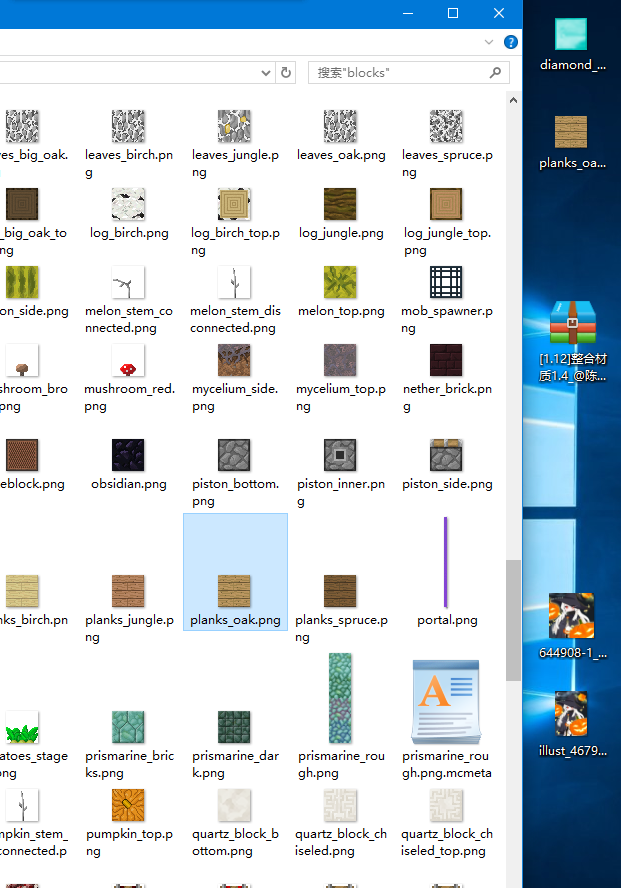Select the quartz_block_chiseled.png file icon
Image resolution: width=621 pixels, height=888 pixels.
pyautogui.click(x=340, y=805)
